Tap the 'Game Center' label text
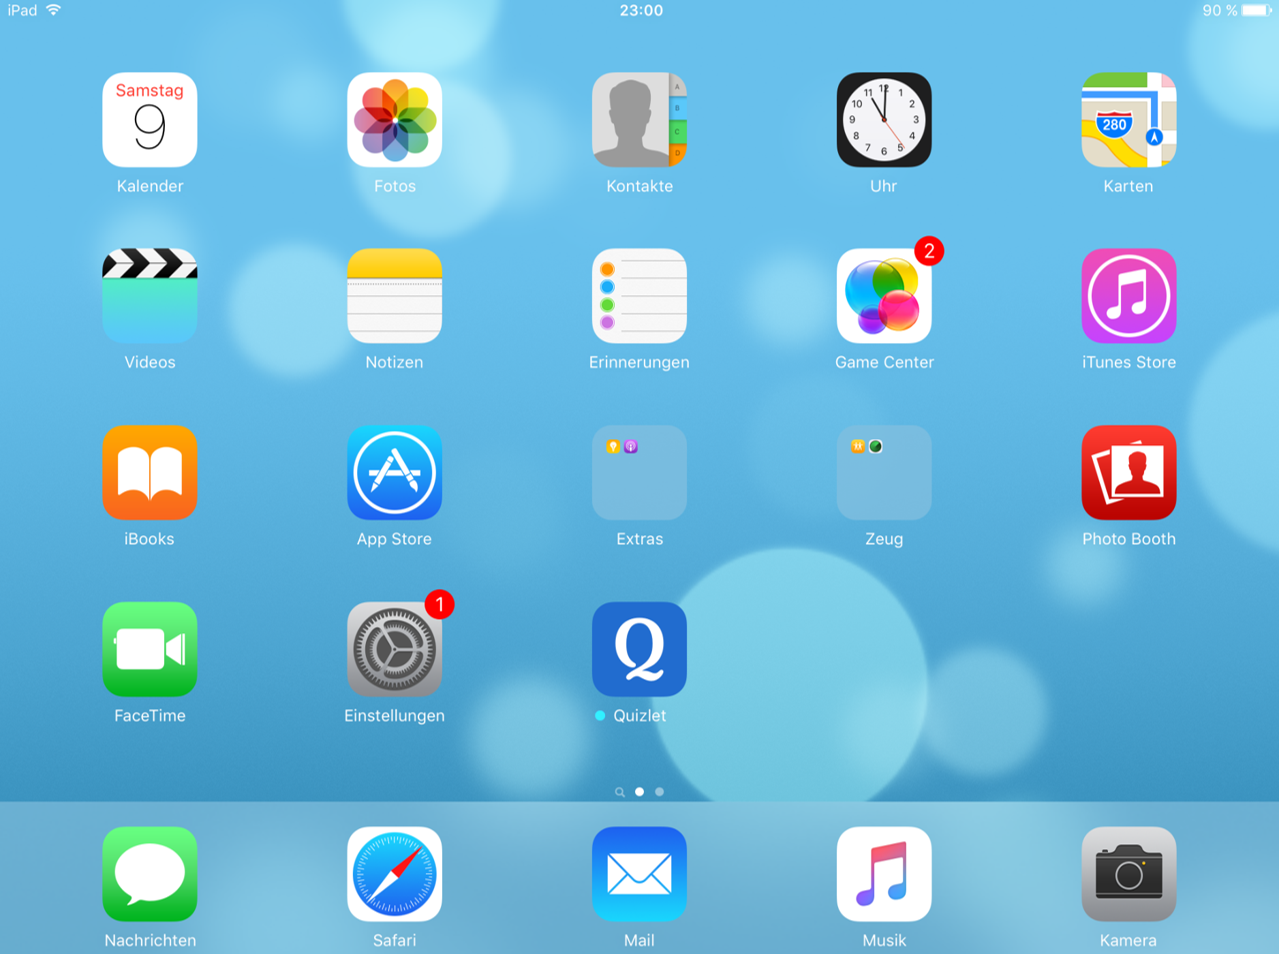Viewport: 1279px width, 954px height. [884, 362]
